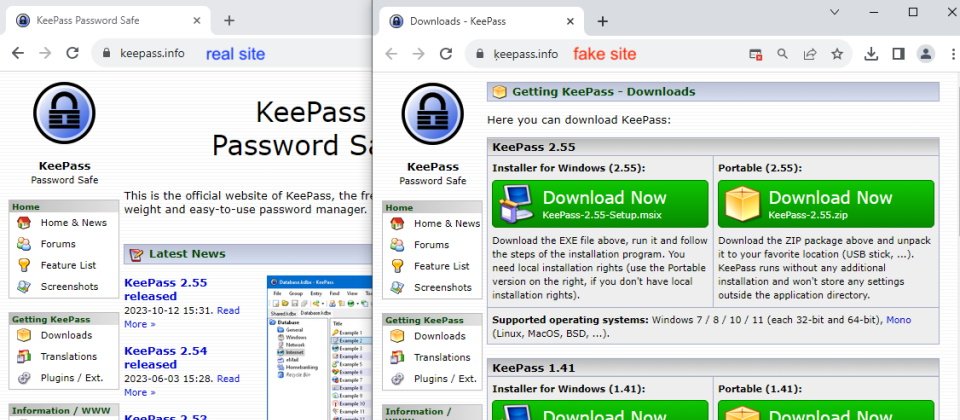Open Forums link on real site
The image size is (960, 420).
58,244
